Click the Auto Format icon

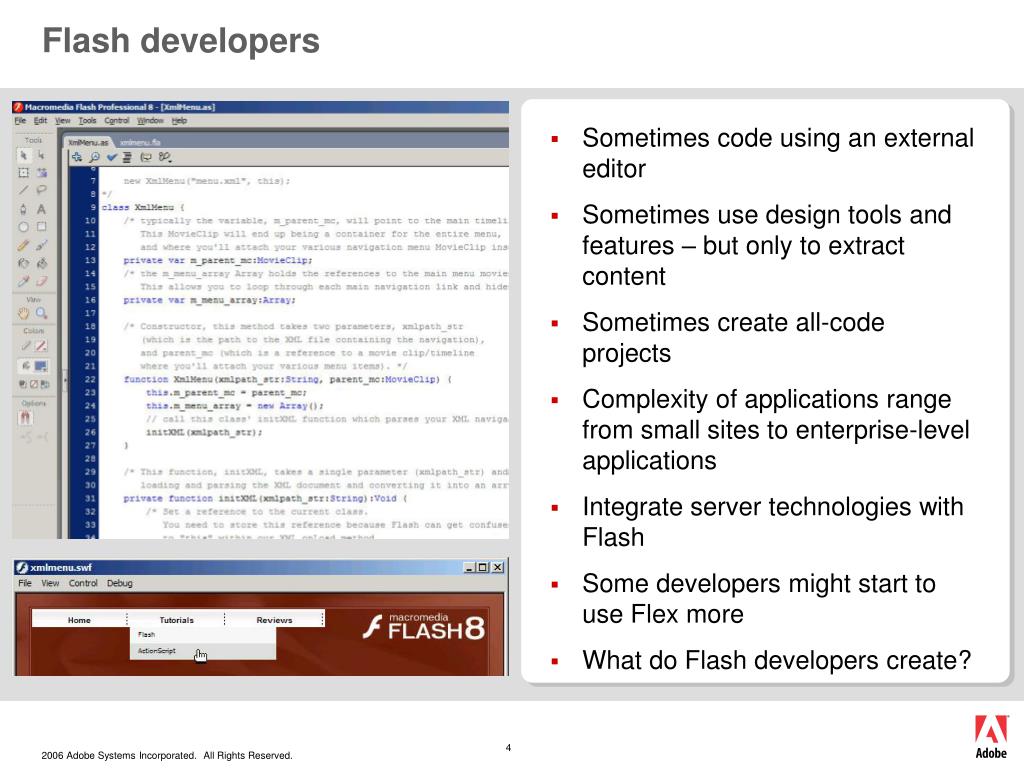(127, 157)
